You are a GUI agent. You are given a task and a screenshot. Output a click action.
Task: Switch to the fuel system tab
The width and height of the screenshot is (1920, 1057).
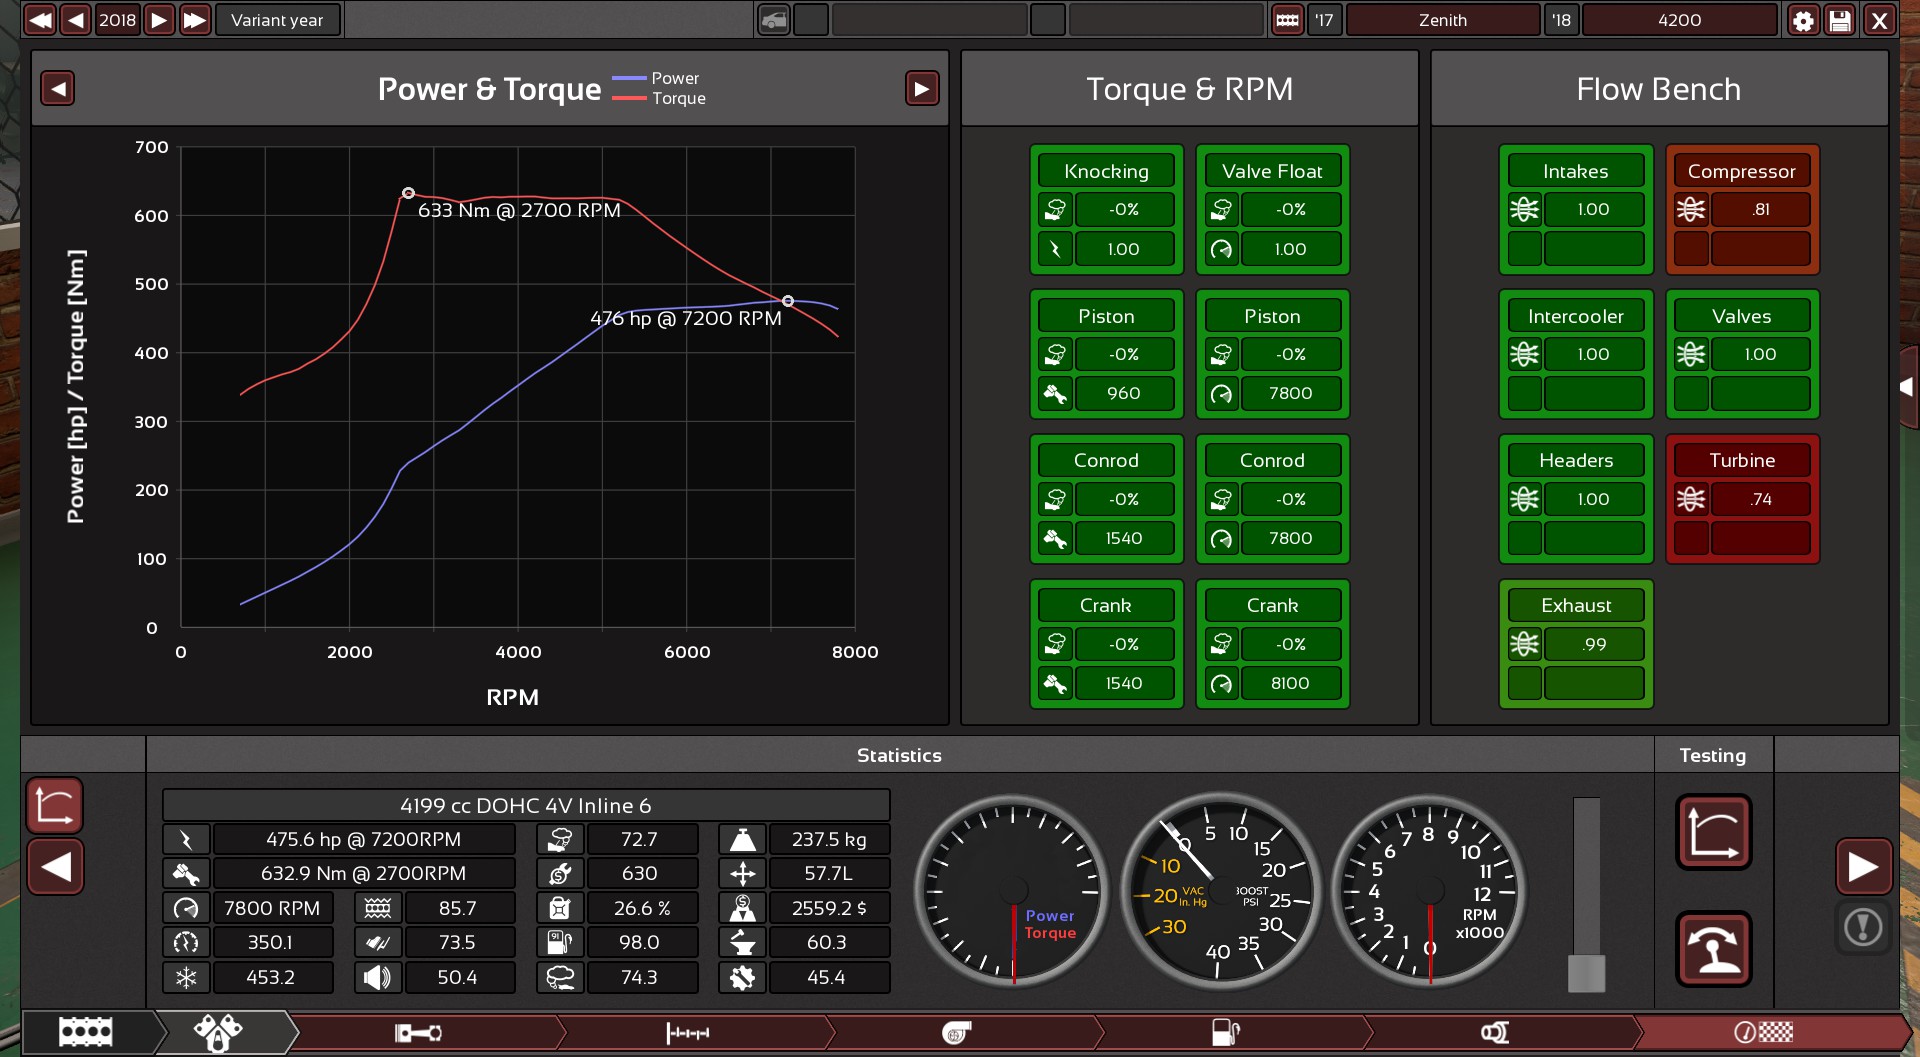[1226, 1032]
